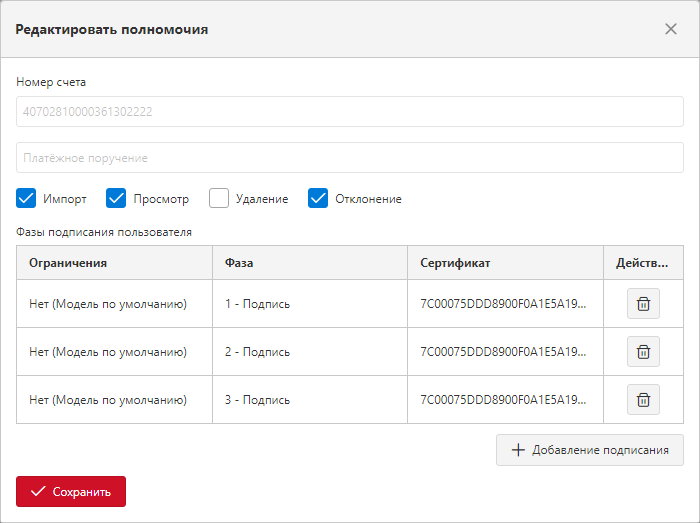Click the Добавление подписания button
700x523 pixels.
[589, 450]
